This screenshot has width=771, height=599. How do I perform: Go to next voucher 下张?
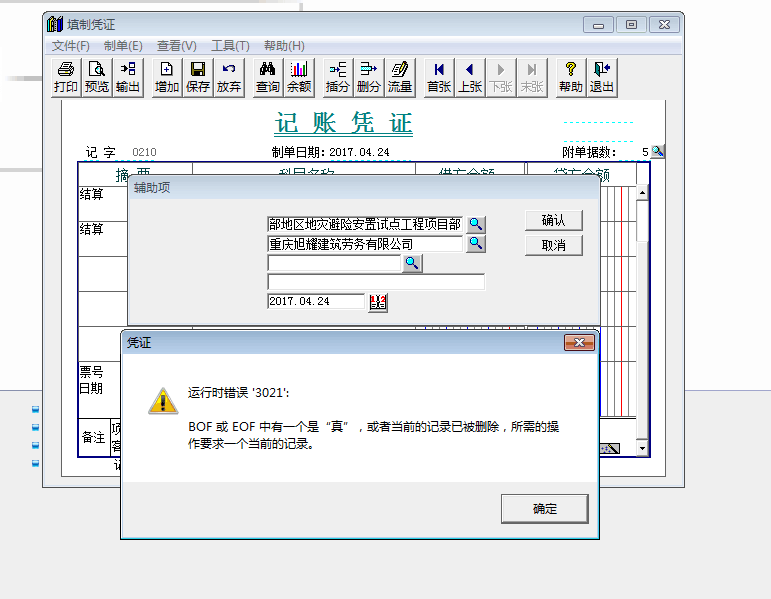click(x=501, y=77)
